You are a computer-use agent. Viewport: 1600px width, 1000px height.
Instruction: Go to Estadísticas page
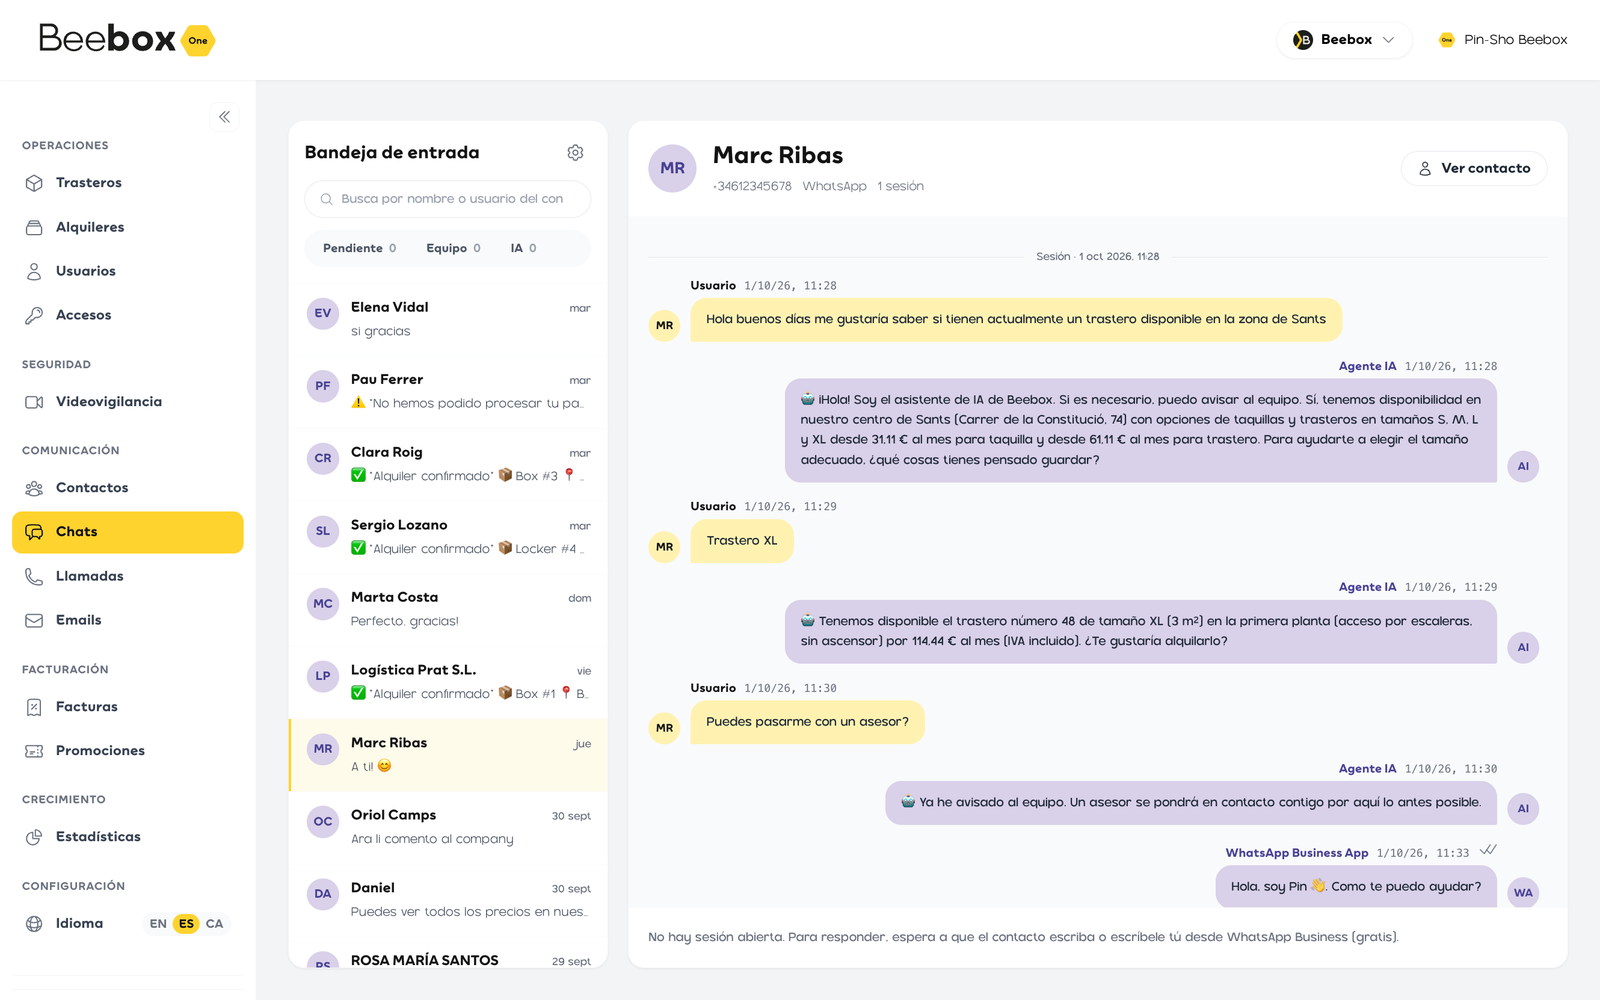127,837
